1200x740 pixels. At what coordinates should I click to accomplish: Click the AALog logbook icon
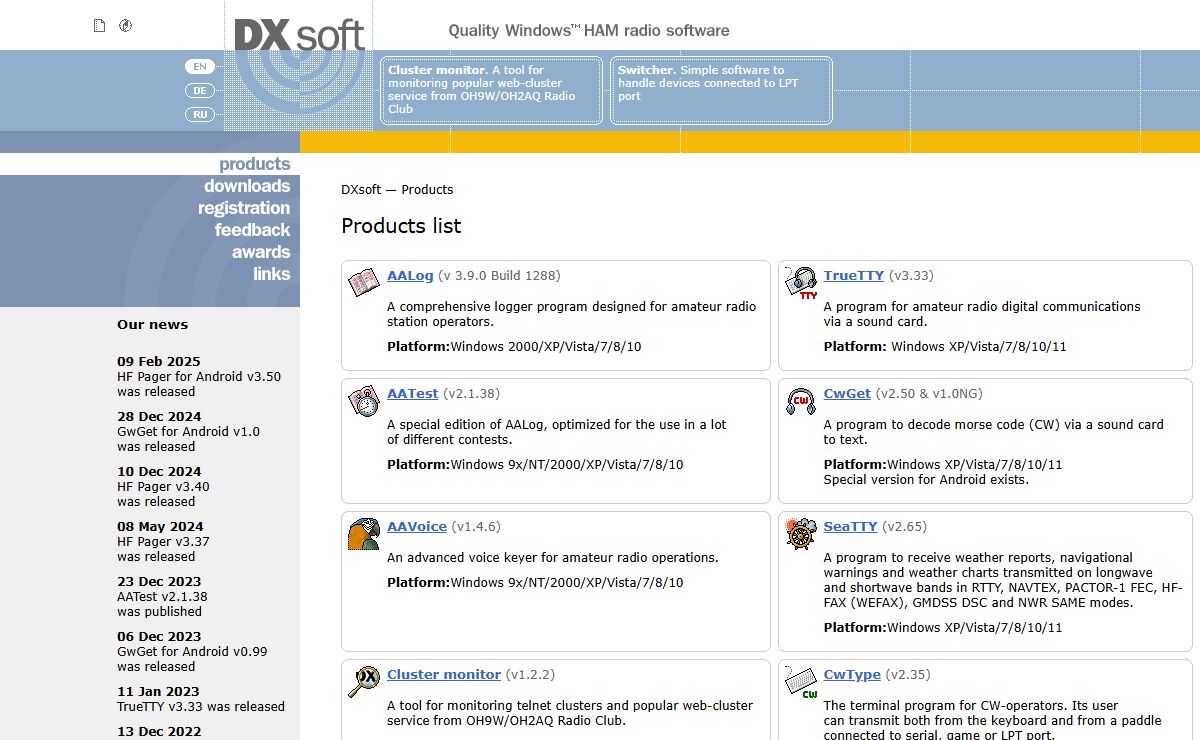click(364, 282)
